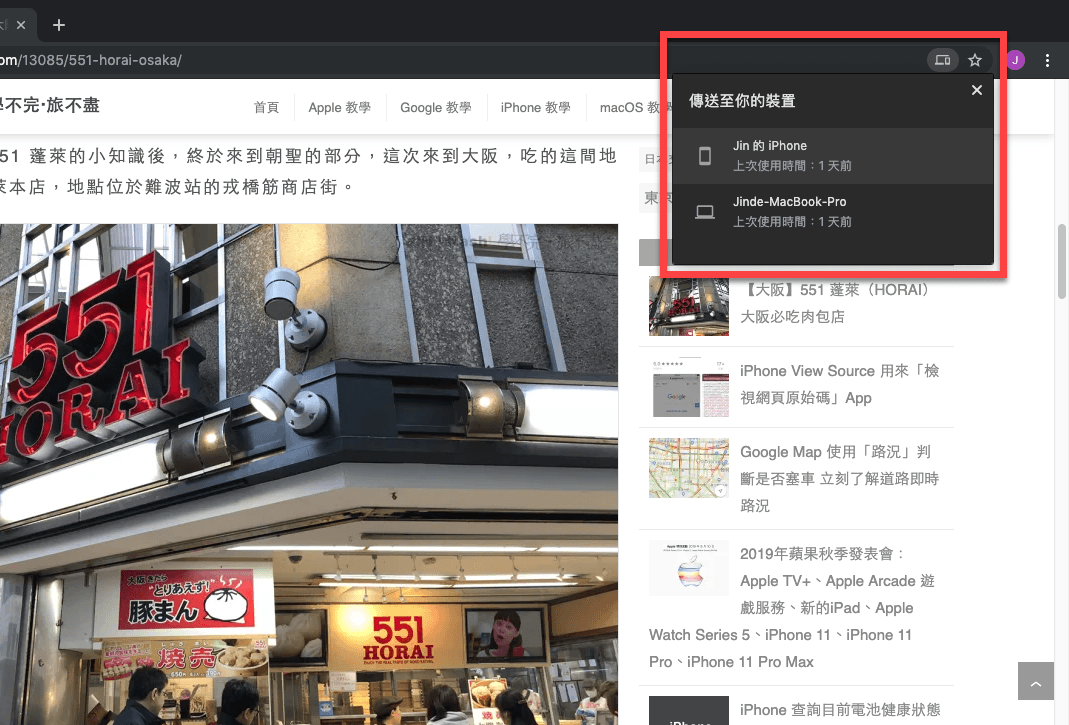Open the macOS nav item
This screenshot has width=1069, height=725.
point(635,107)
